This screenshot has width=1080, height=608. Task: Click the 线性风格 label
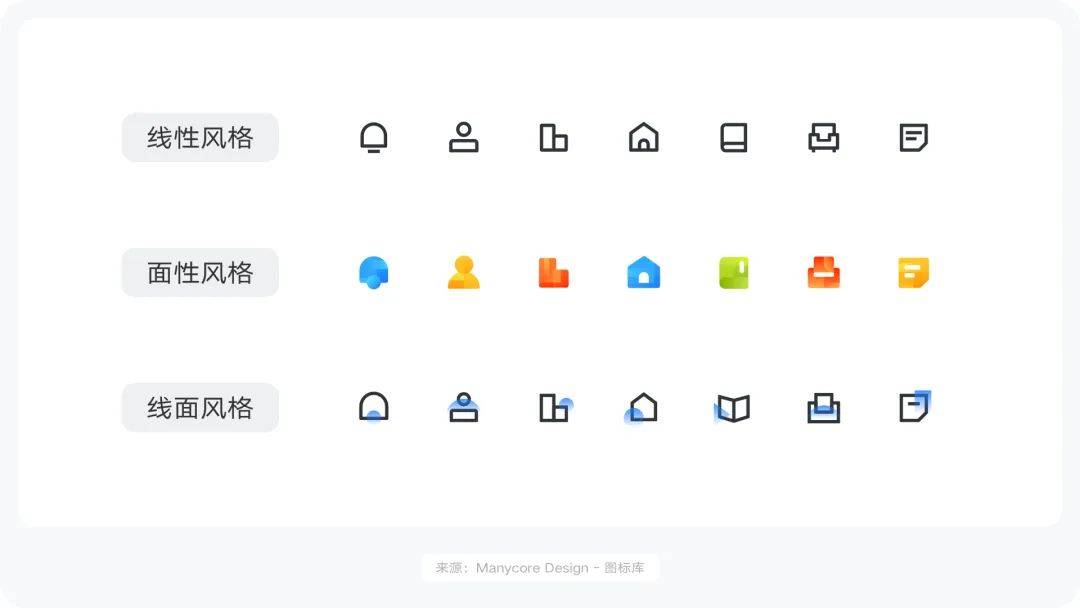click(200, 138)
